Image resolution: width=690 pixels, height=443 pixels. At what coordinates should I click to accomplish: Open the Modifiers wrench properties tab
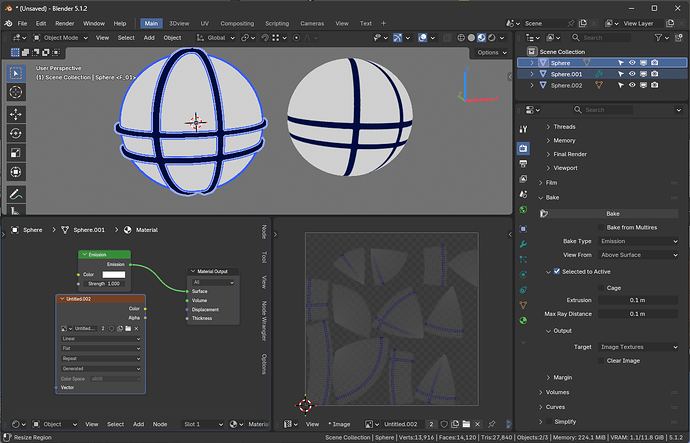coord(523,244)
